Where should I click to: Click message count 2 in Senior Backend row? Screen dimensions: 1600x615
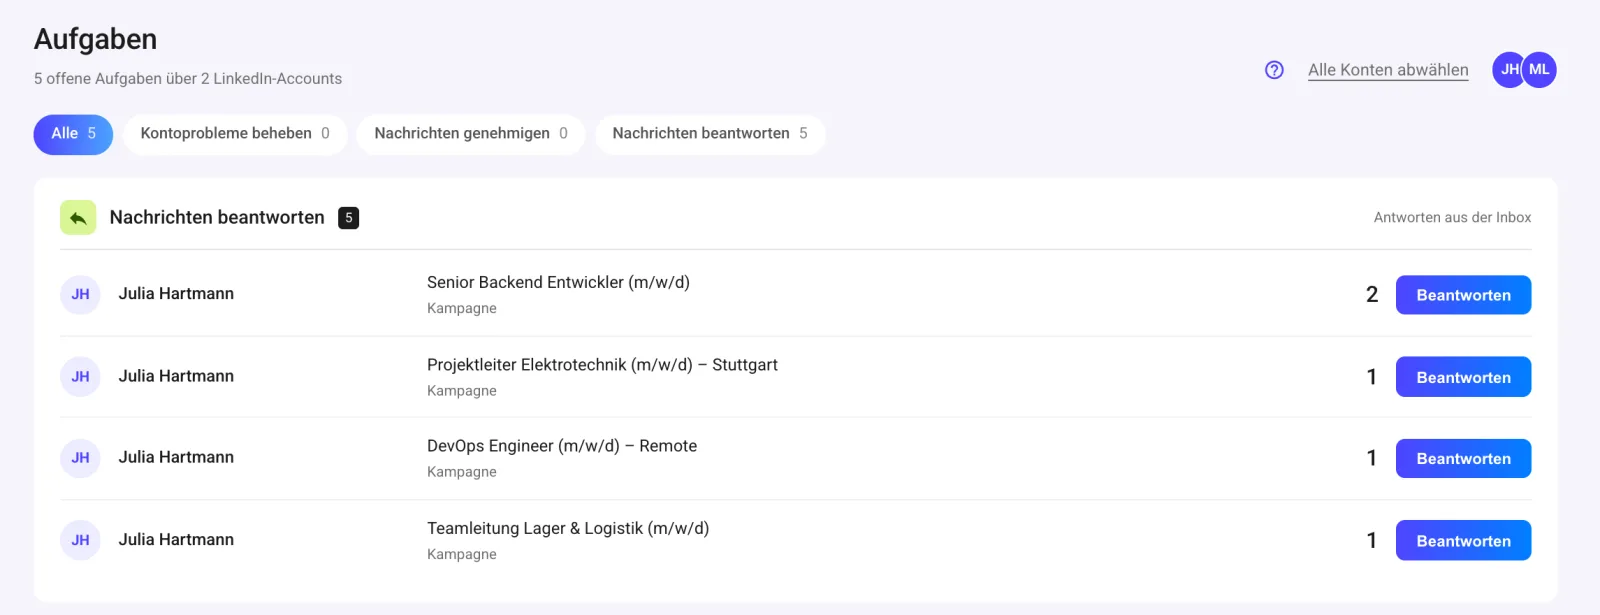point(1372,295)
